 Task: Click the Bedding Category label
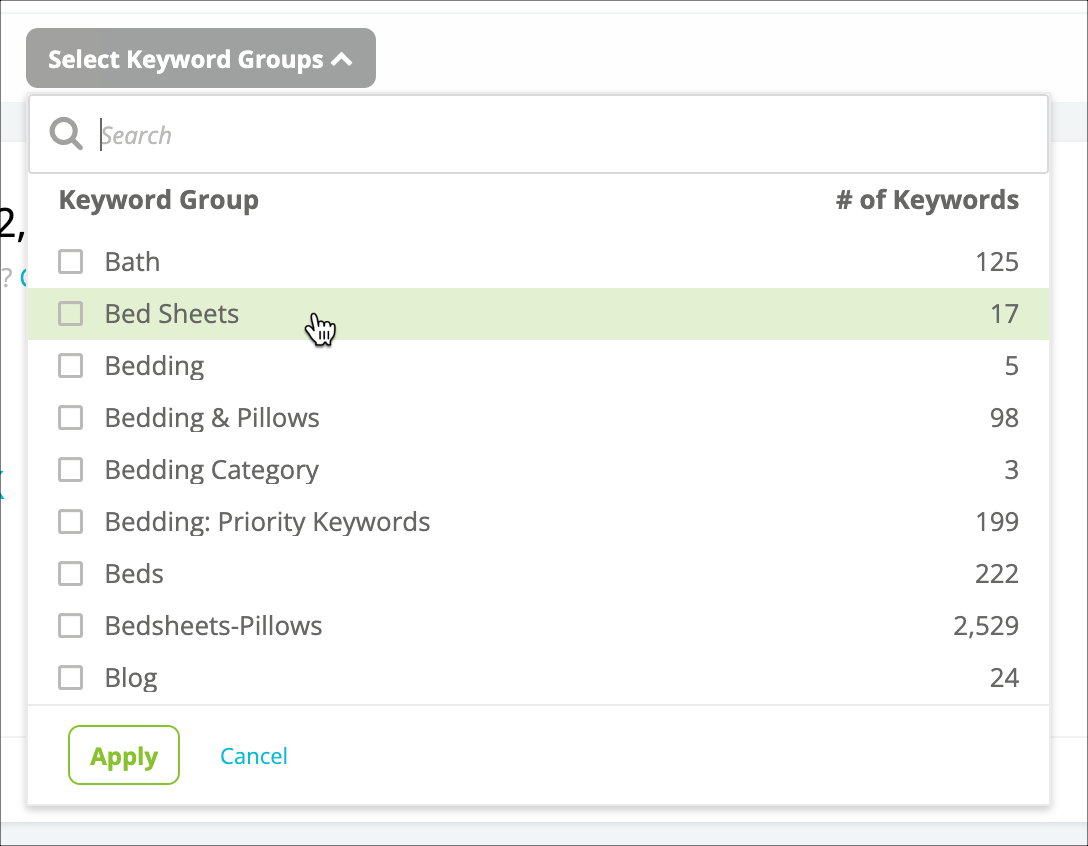[x=212, y=471]
